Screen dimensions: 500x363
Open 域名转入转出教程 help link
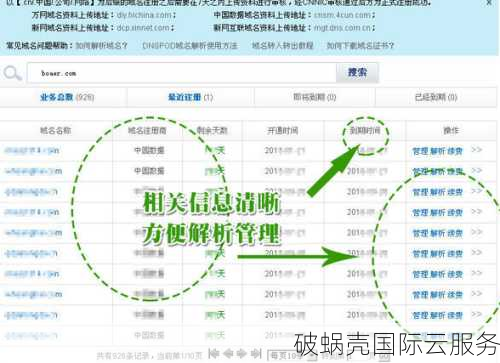[282, 45]
